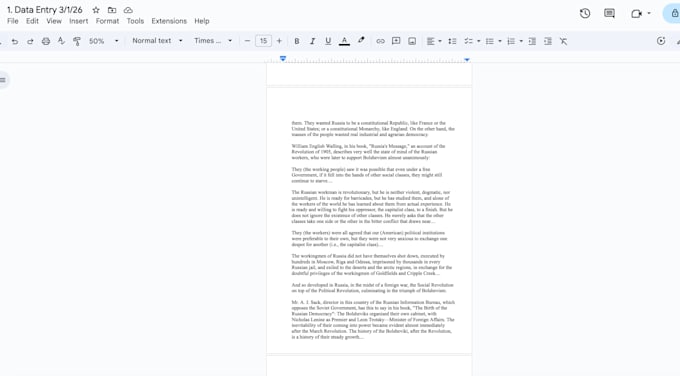Increase font size with plus button

(x=279, y=41)
